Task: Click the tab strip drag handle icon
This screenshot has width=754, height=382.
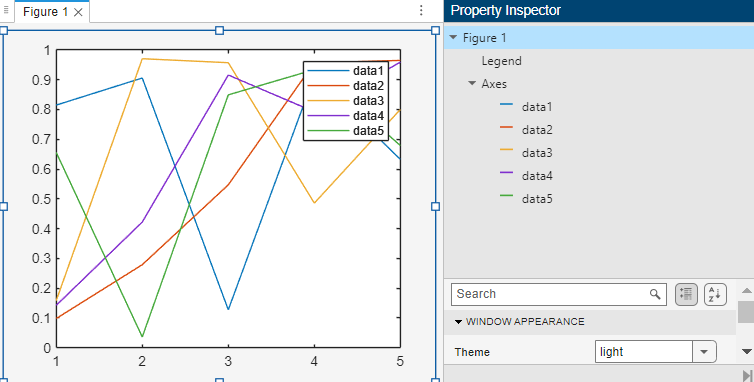Action: [x=6, y=11]
